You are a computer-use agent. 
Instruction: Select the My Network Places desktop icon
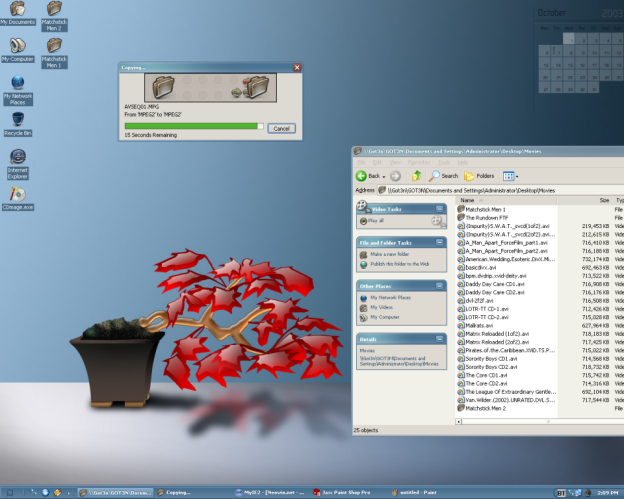[17, 86]
